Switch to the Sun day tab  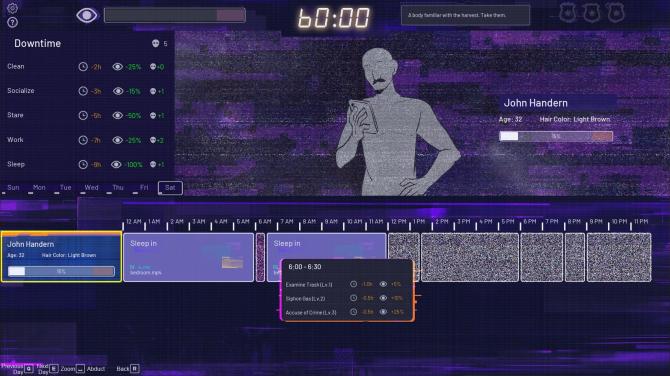coord(13,188)
